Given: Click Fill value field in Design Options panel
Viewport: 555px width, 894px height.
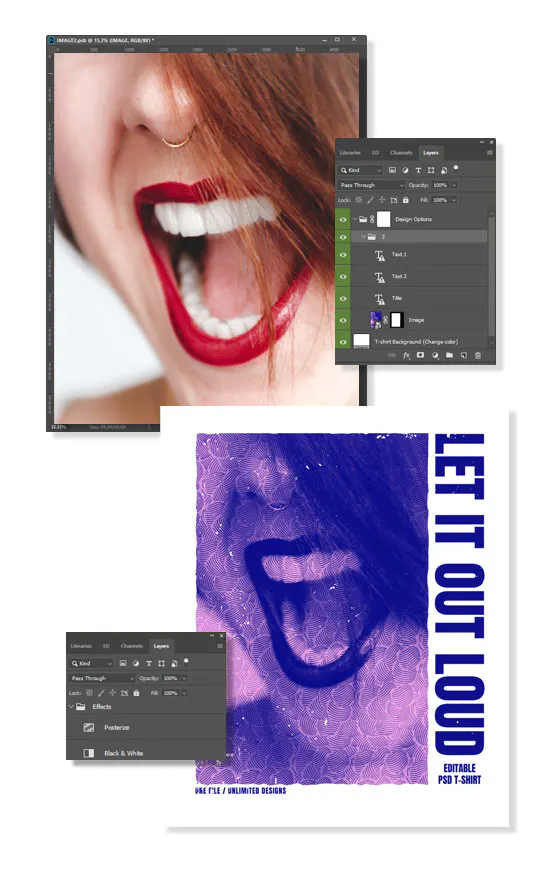Looking at the screenshot, I should pos(440,200).
